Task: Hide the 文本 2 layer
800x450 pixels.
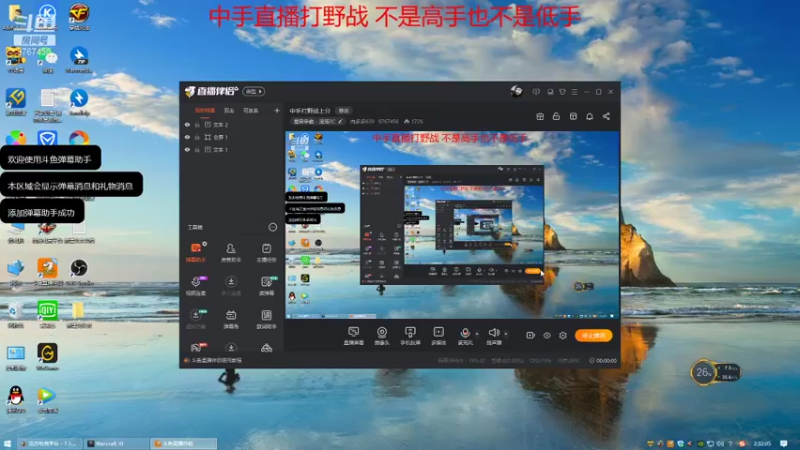Action: pos(187,124)
